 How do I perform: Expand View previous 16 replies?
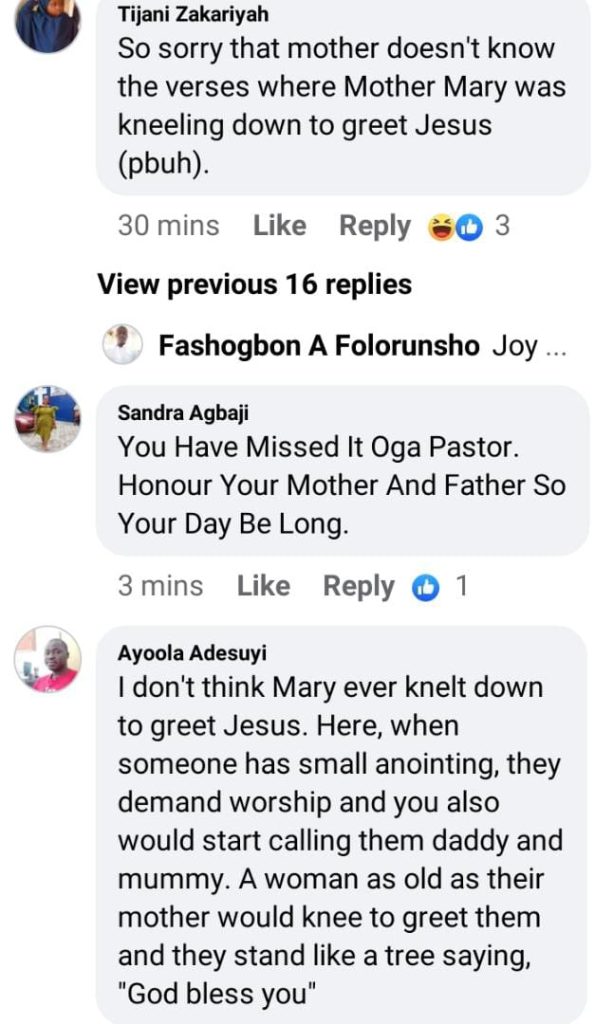point(254,284)
